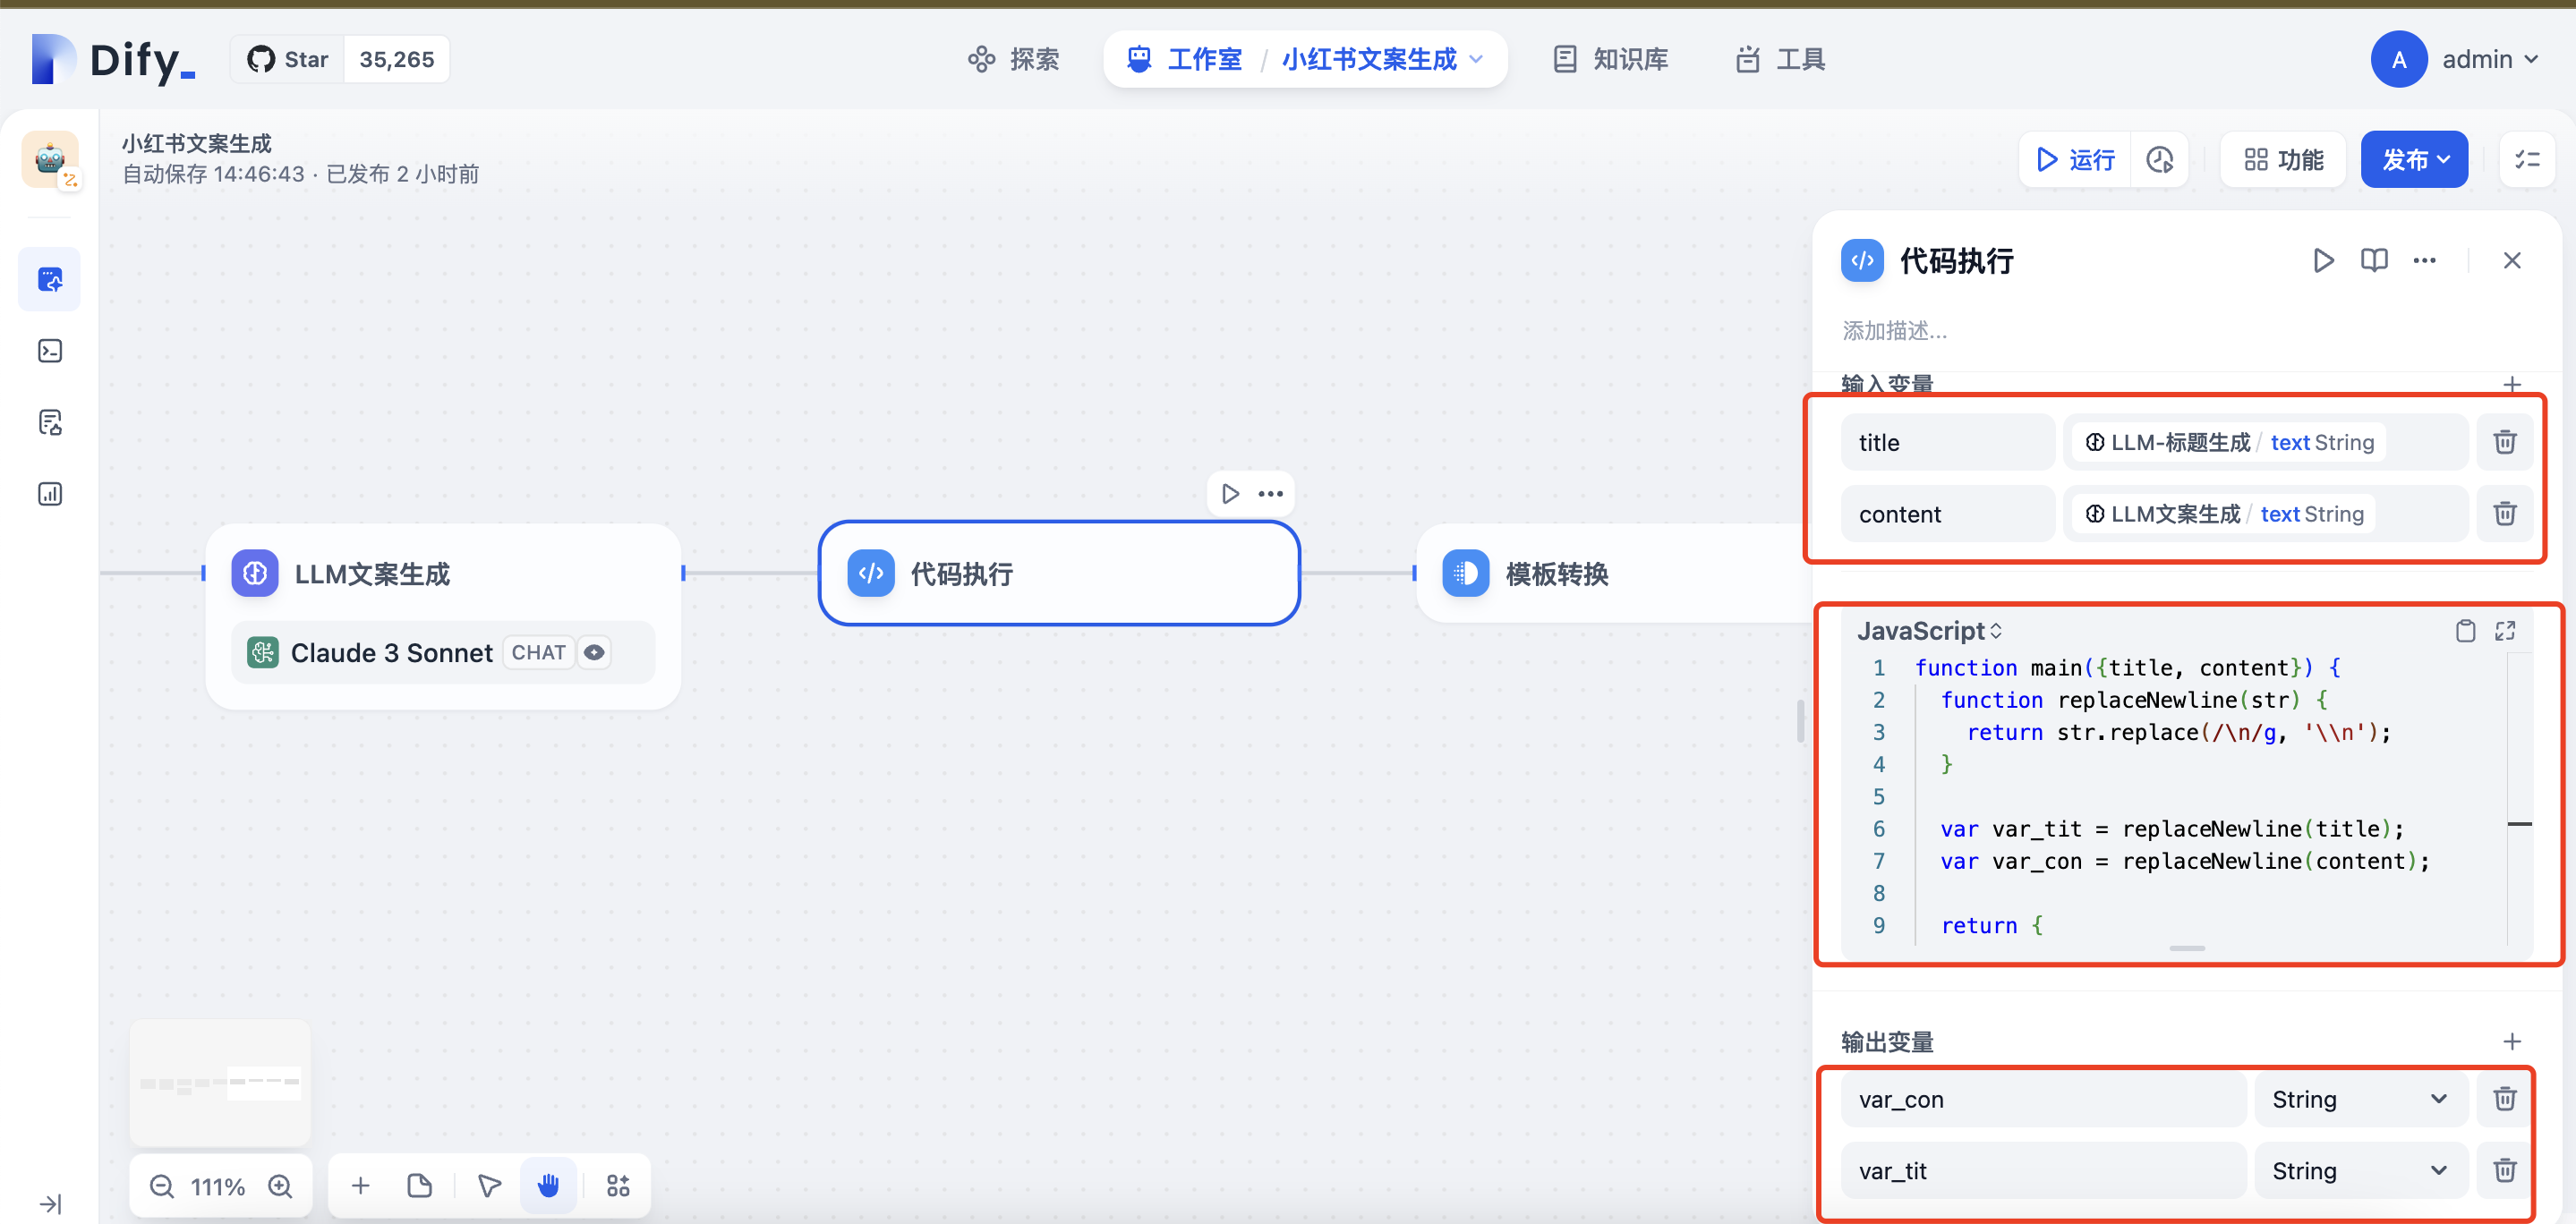Open the checklist icon at top right

(x=2527, y=160)
